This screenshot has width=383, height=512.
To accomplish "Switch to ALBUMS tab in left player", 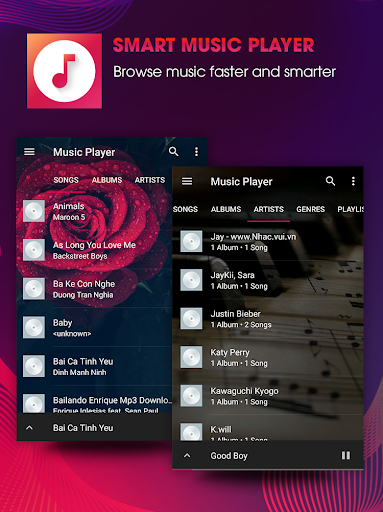I will (x=107, y=180).
